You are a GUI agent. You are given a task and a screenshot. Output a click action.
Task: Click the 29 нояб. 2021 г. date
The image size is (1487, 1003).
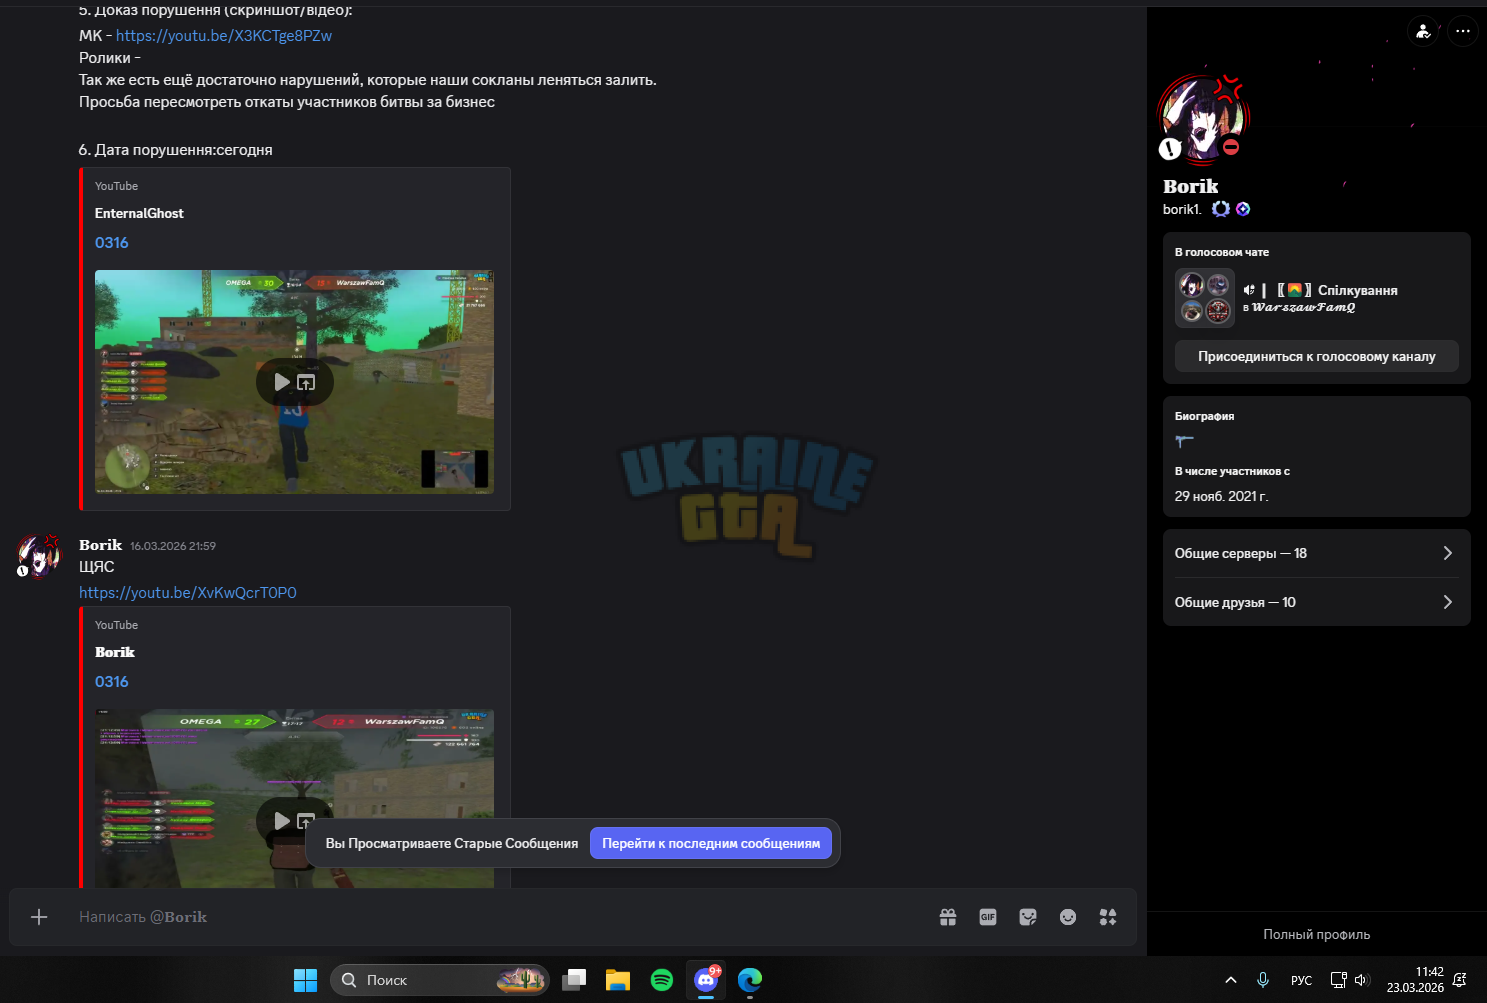click(1221, 496)
